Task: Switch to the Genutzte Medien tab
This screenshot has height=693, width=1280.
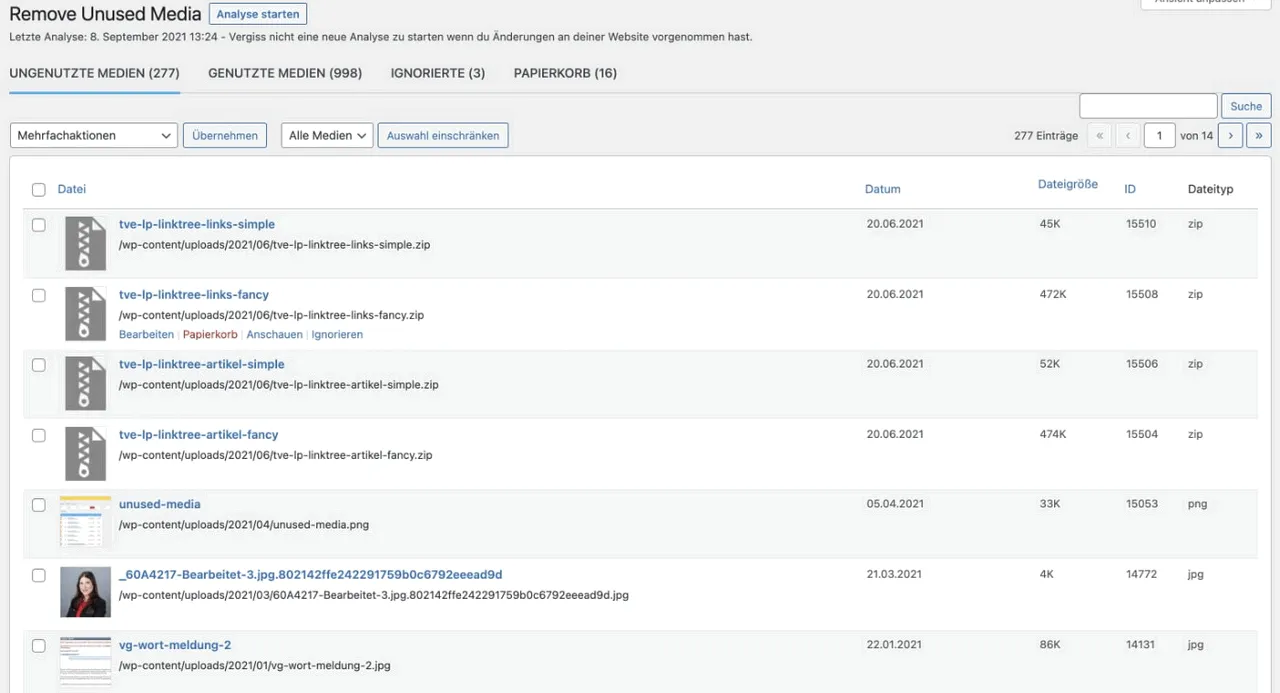Action: point(285,73)
